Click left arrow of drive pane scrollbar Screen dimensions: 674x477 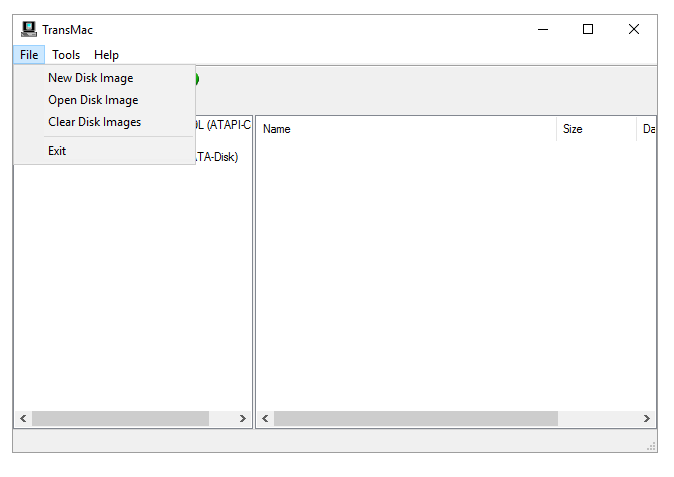click(23, 418)
